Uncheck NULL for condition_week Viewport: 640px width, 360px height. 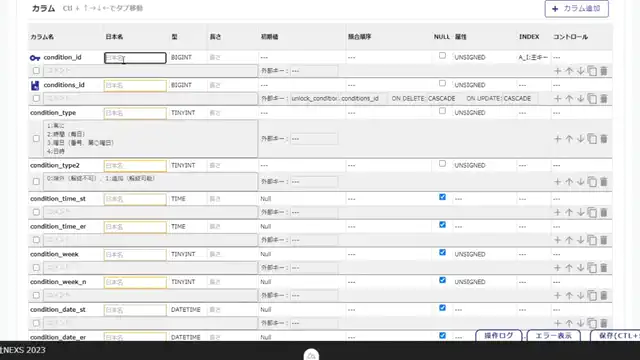pyautogui.click(x=442, y=253)
